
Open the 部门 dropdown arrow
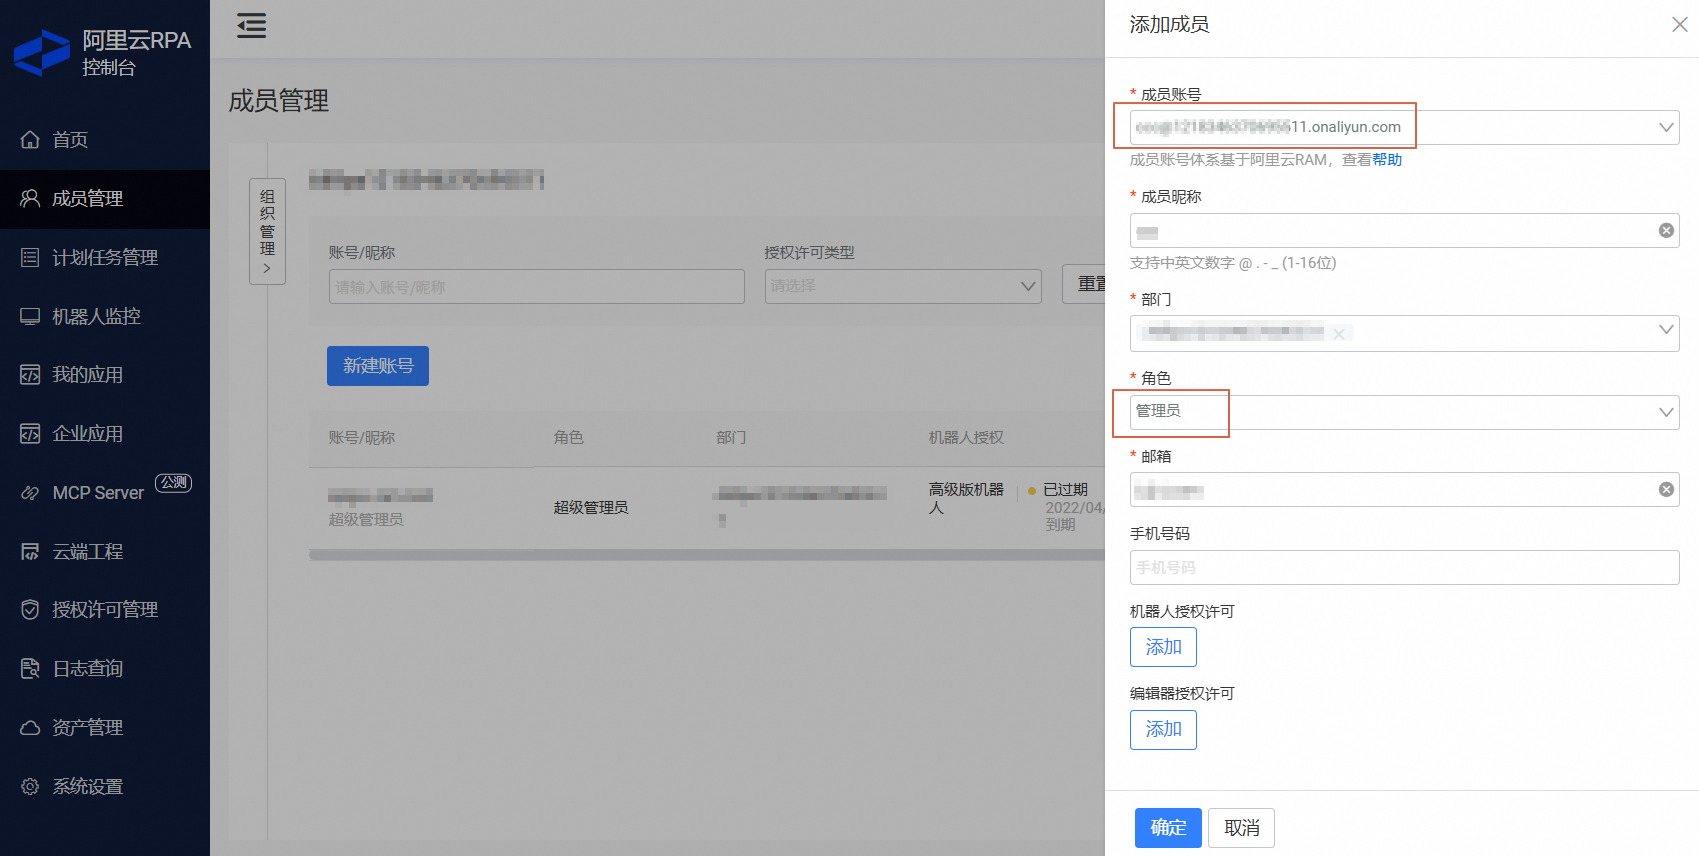1666,330
